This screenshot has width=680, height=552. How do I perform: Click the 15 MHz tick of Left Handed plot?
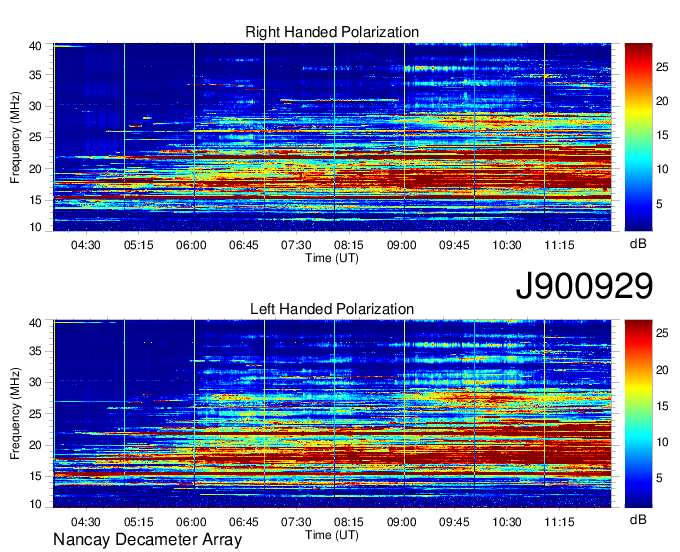point(35,477)
